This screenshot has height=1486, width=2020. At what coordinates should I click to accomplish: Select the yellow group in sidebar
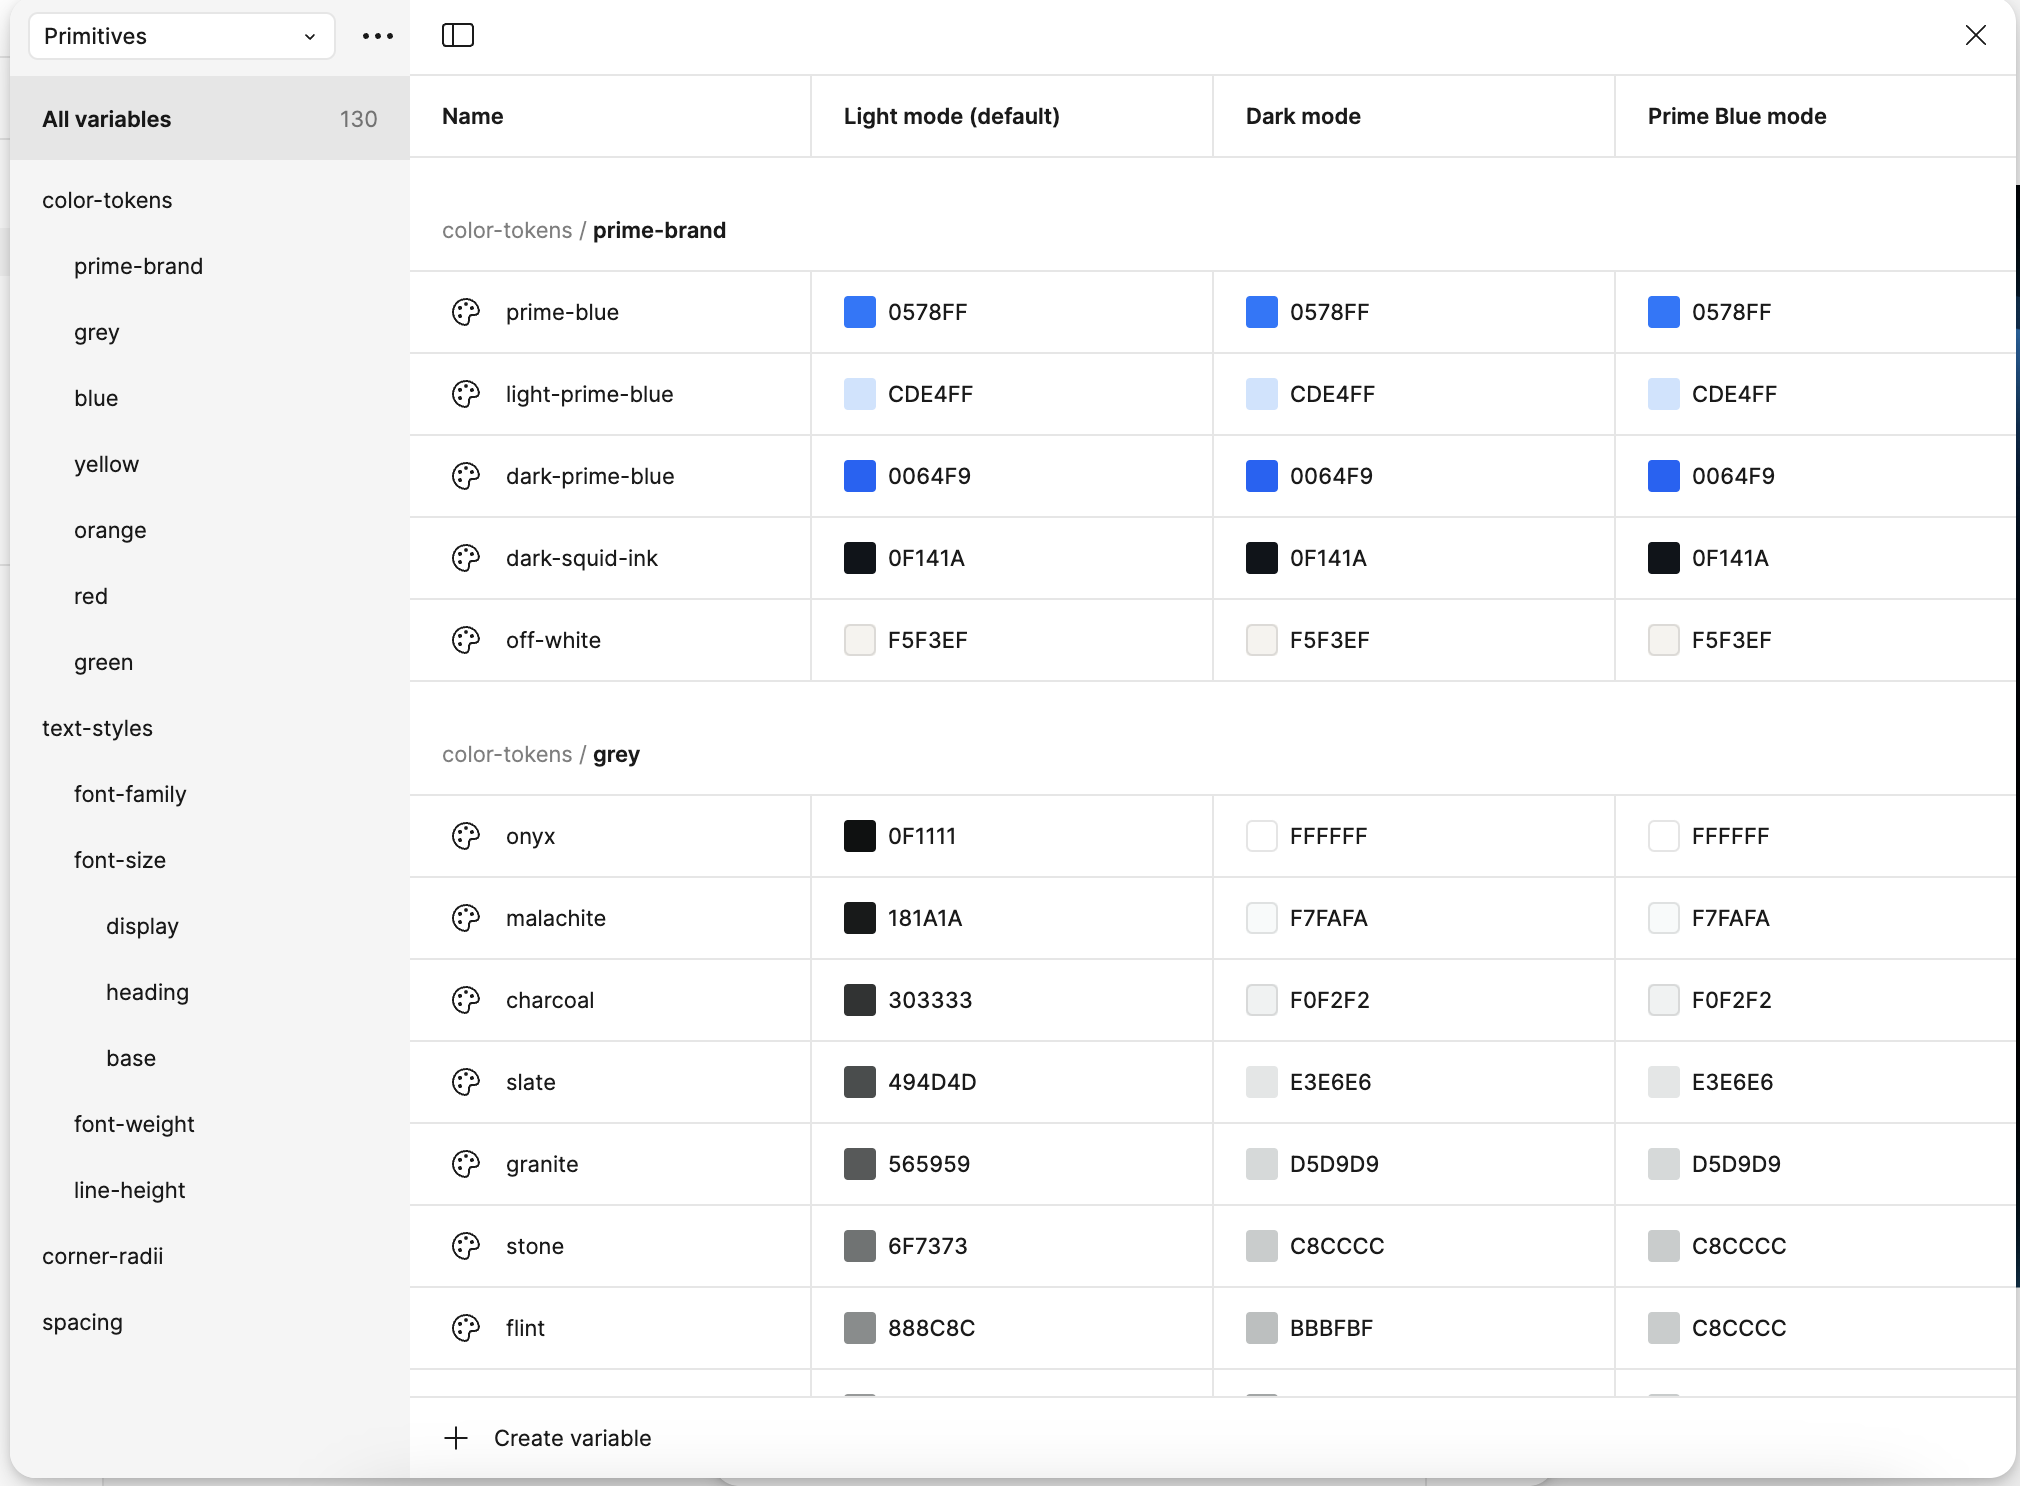106,464
